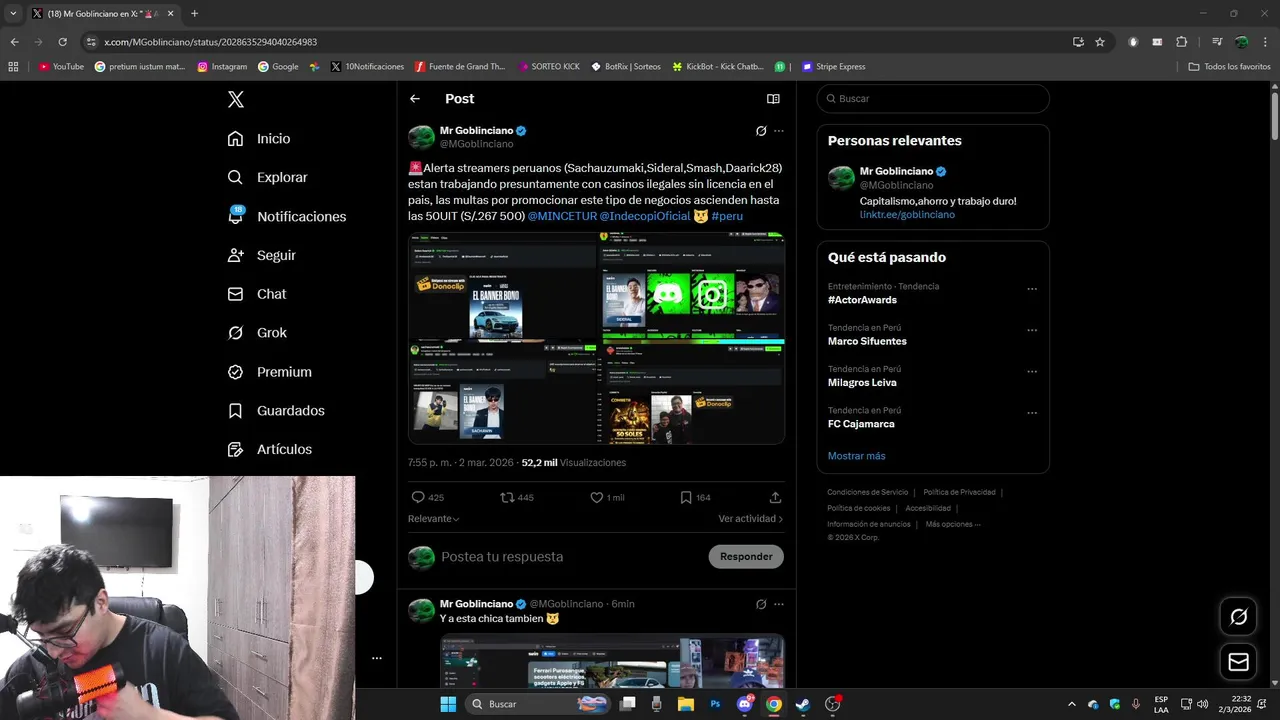Open the Marco Sifuentes trend
1280x720 pixels.
point(867,341)
